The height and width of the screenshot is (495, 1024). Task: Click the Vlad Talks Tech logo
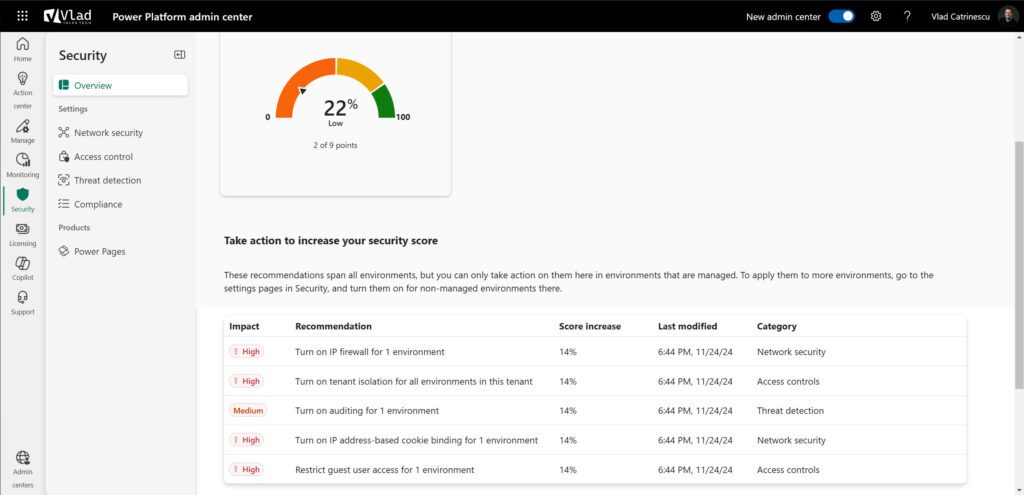pos(68,16)
